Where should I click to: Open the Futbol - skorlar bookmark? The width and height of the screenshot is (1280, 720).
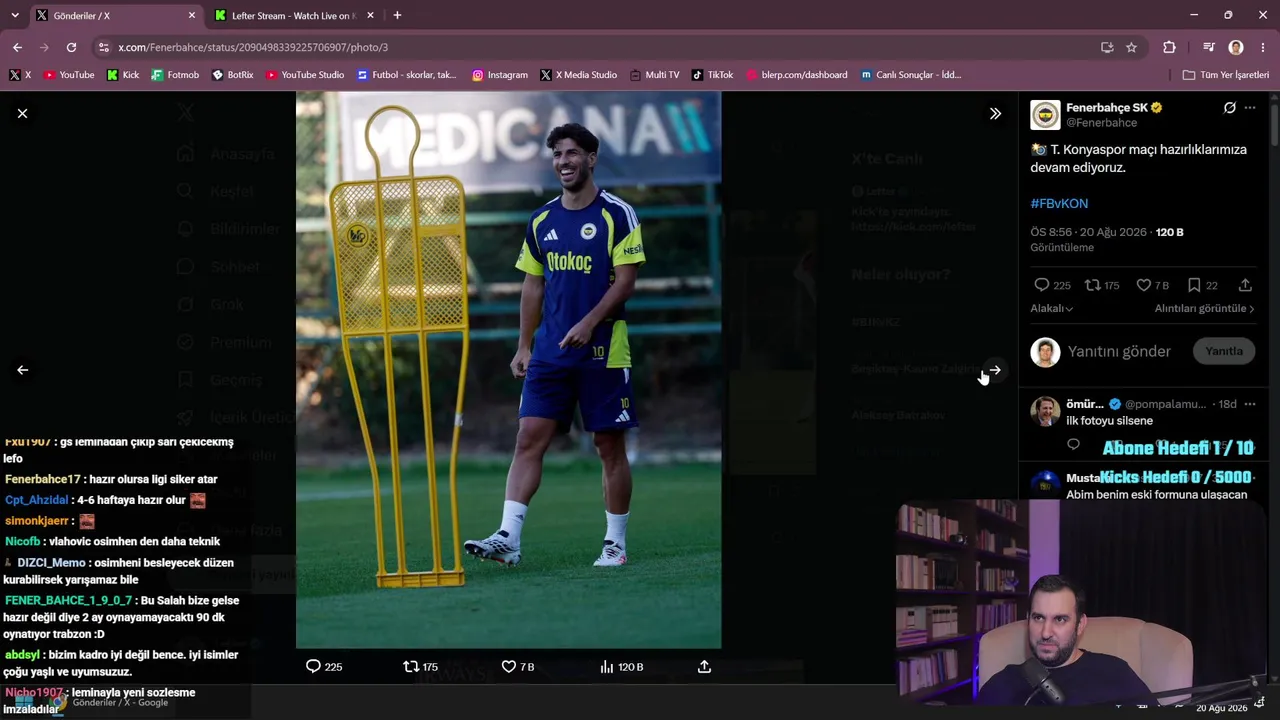(407, 75)
